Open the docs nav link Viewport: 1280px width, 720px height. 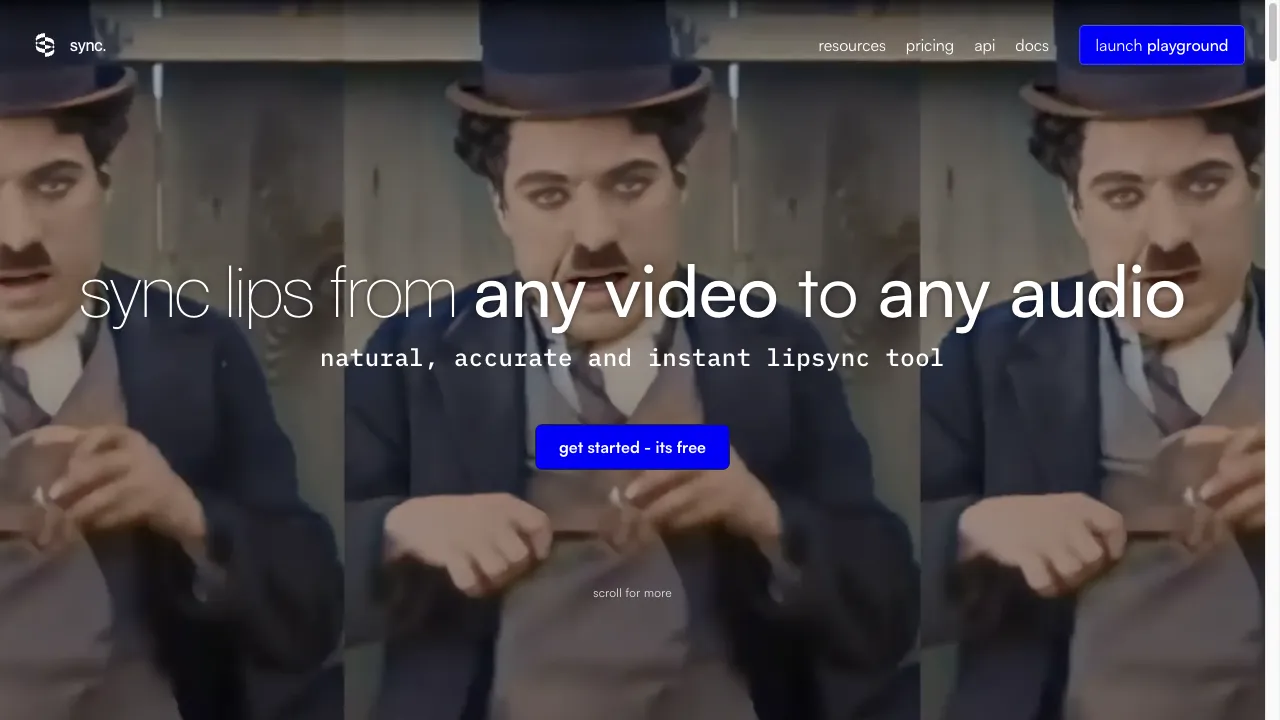1032,46
